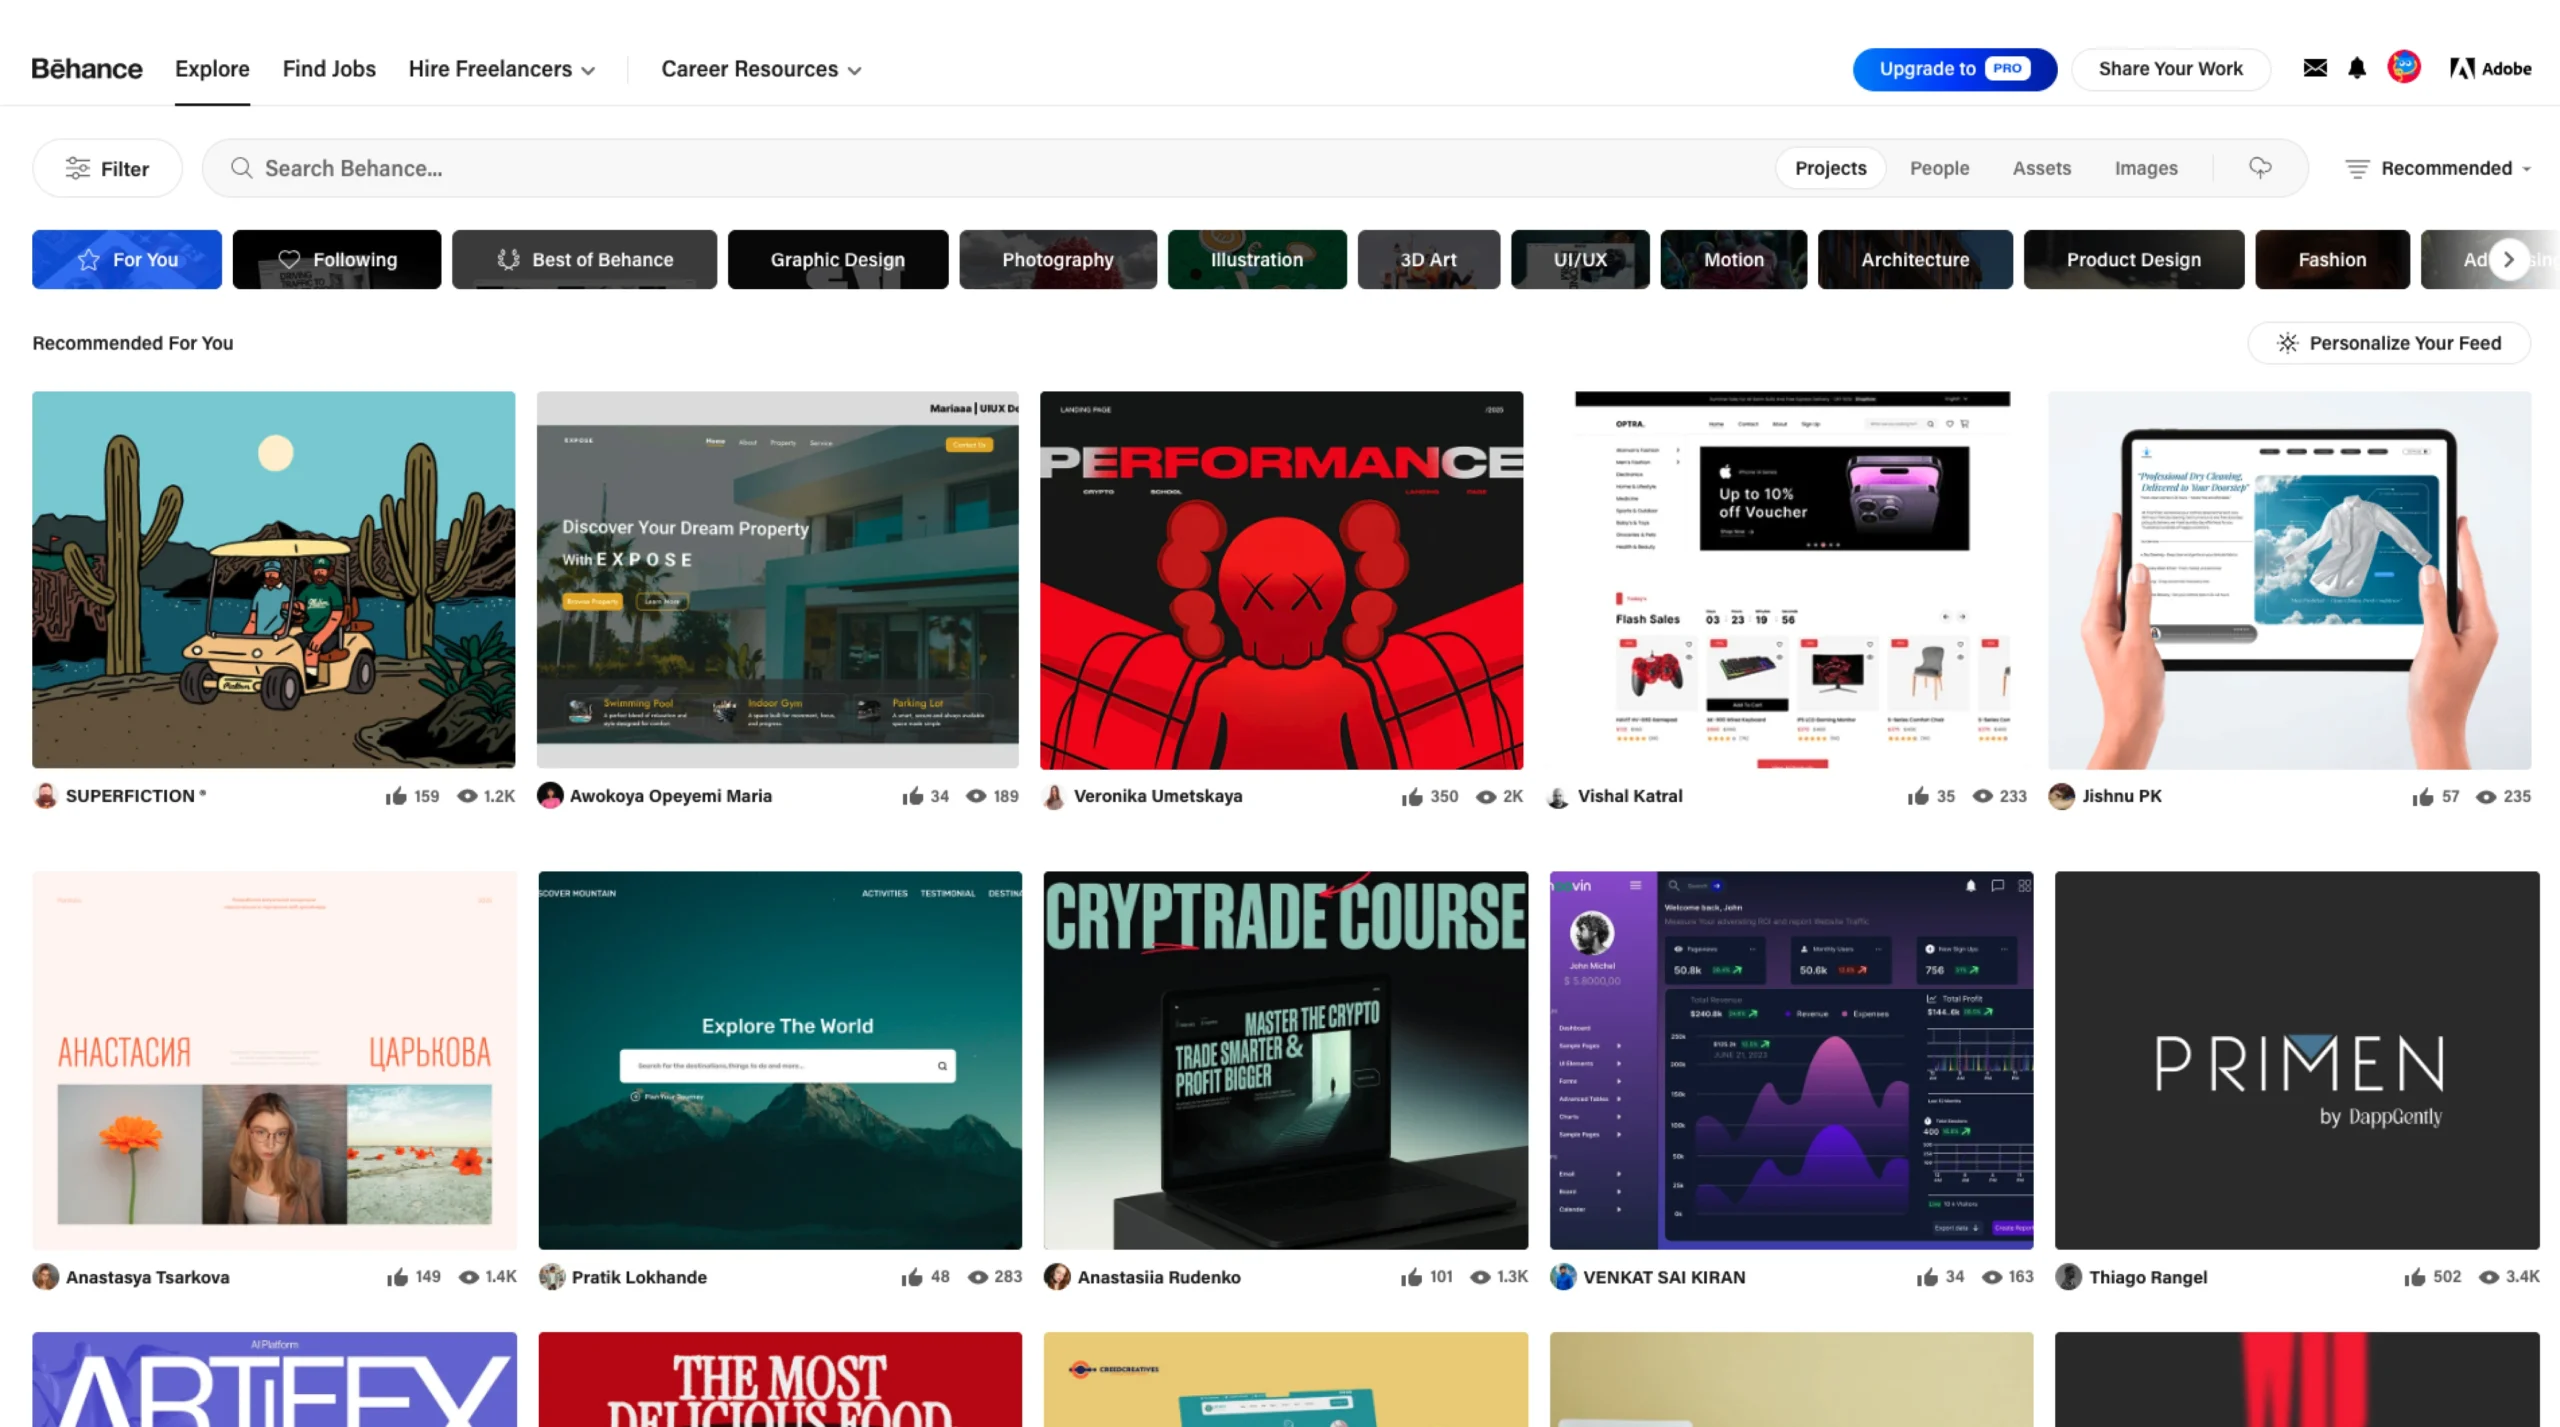This screenshot has height=1427, width=2560.
Task: Open the Filter panel
Action: 107,168
